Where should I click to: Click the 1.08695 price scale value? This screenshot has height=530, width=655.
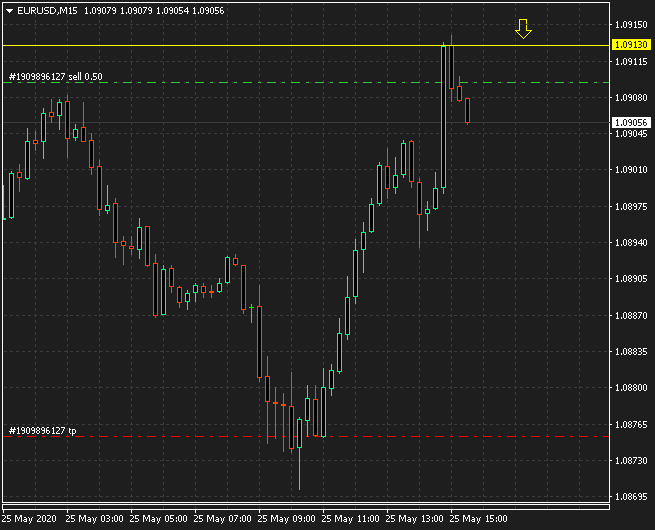coord(631,497)
